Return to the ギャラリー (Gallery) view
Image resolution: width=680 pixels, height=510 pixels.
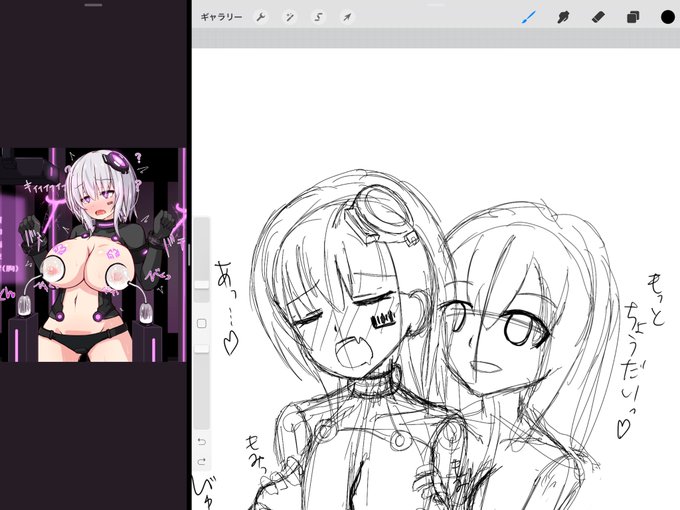point(221,17)
